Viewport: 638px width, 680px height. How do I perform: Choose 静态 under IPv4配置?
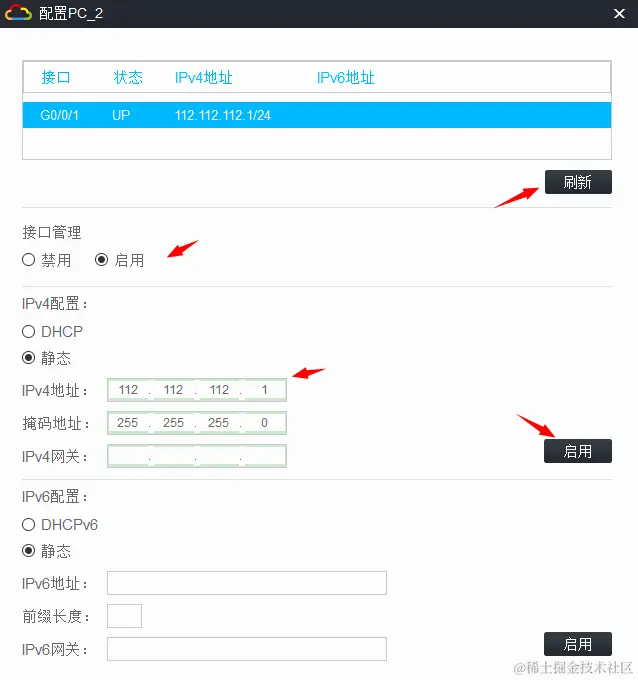[29, 358]
